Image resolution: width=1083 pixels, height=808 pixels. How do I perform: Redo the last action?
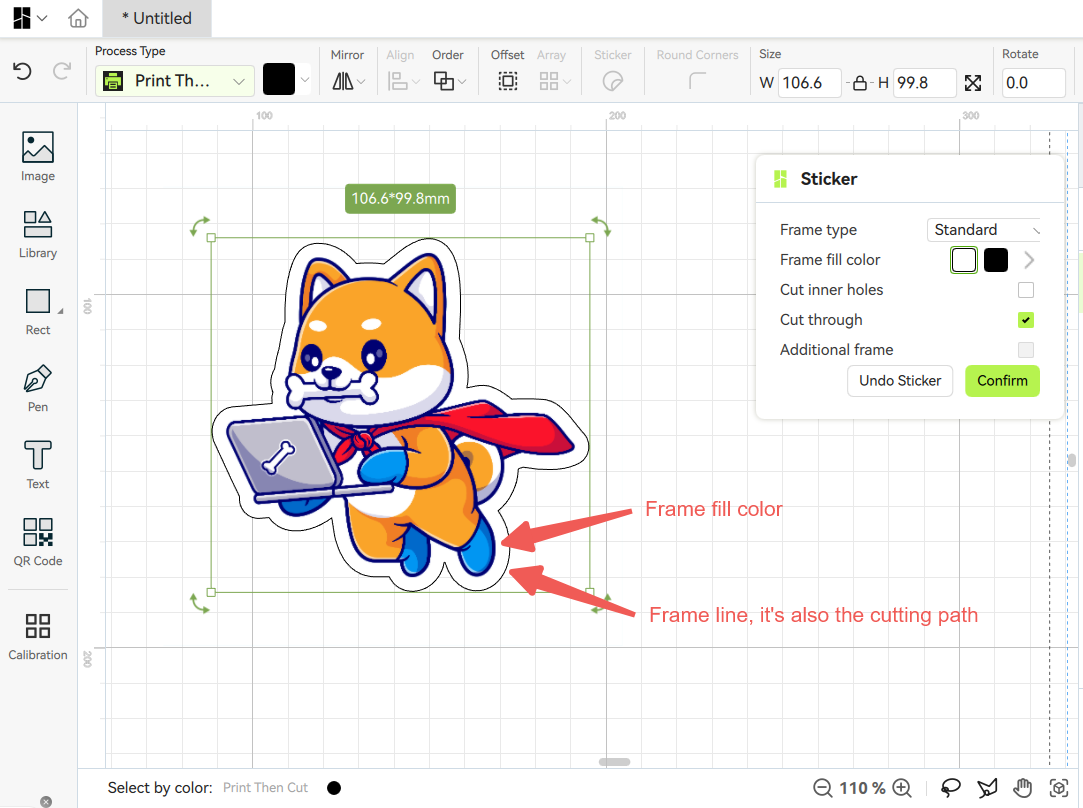tap(62, 70)
